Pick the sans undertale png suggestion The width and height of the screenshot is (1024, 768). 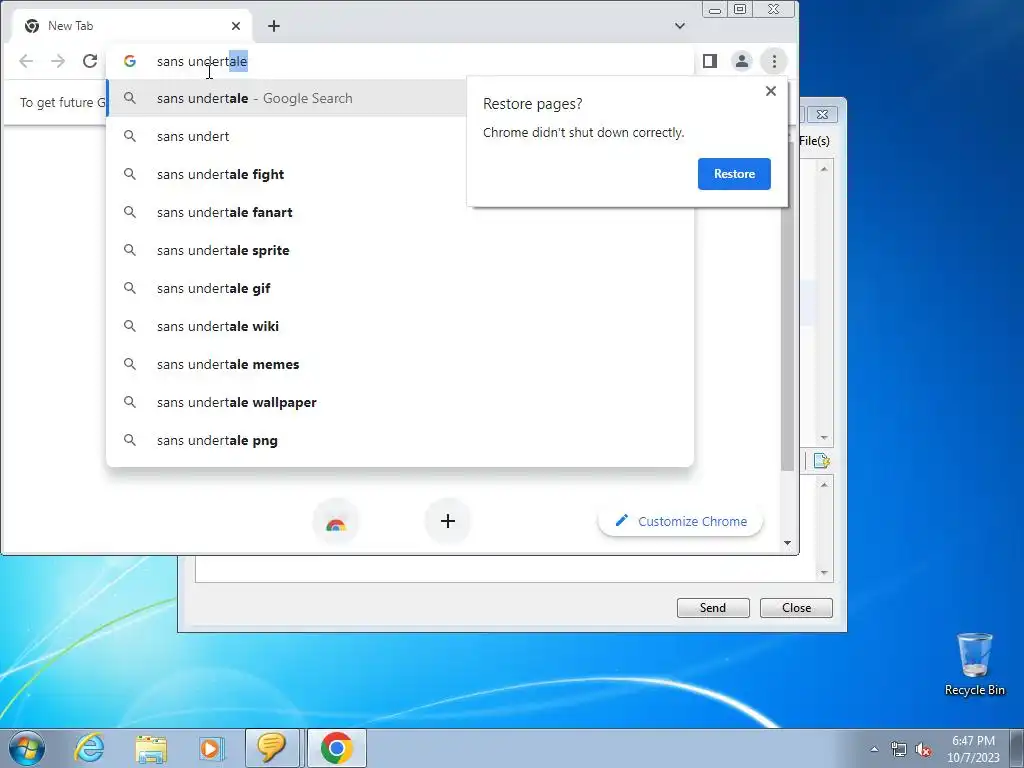point(400,440)
